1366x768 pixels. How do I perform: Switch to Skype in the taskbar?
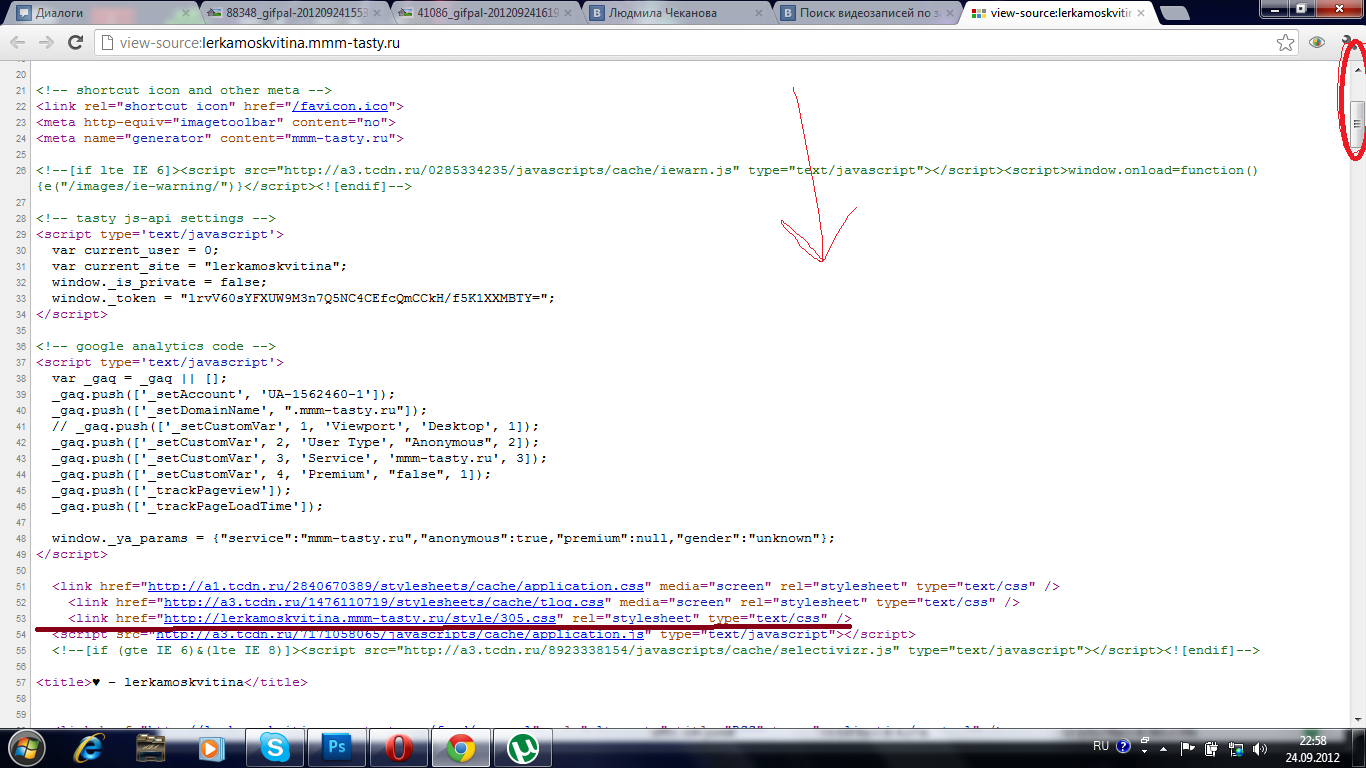pos(274,748)
